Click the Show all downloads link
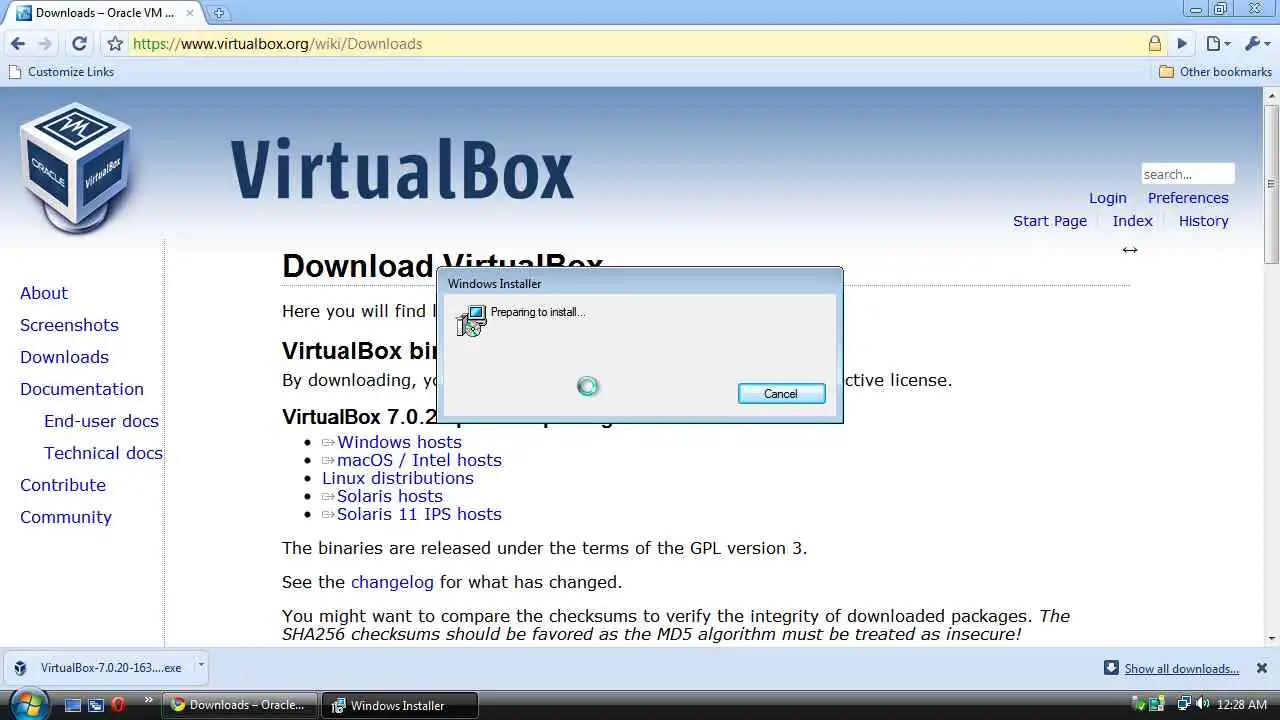 click(x=1182, y=669)
